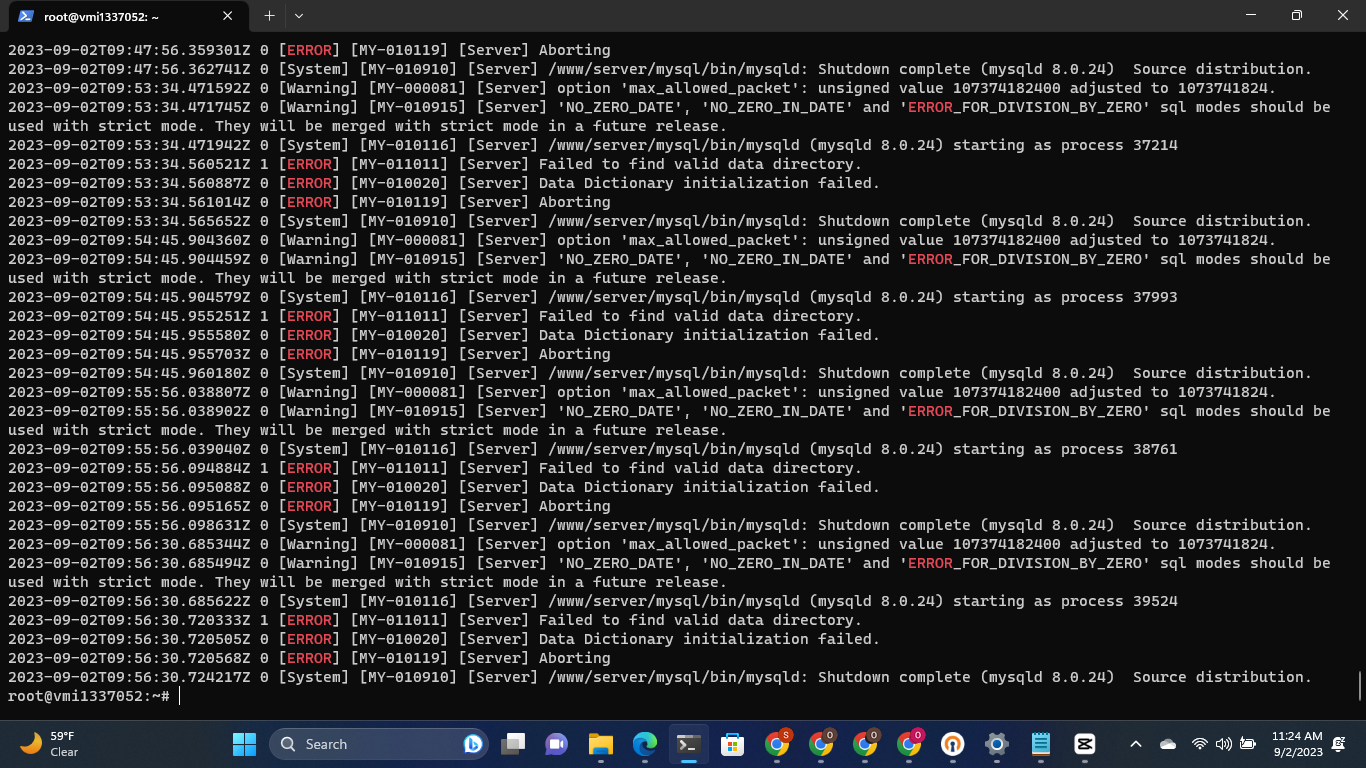Click the taskbar Search box
The height and width of the screenshot is (768, 1366).
pos(377,744)
